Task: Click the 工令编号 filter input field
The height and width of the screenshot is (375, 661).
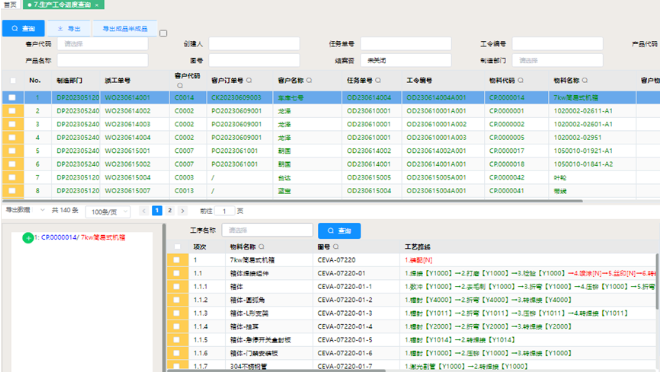Action: click(x=557, y=44)
